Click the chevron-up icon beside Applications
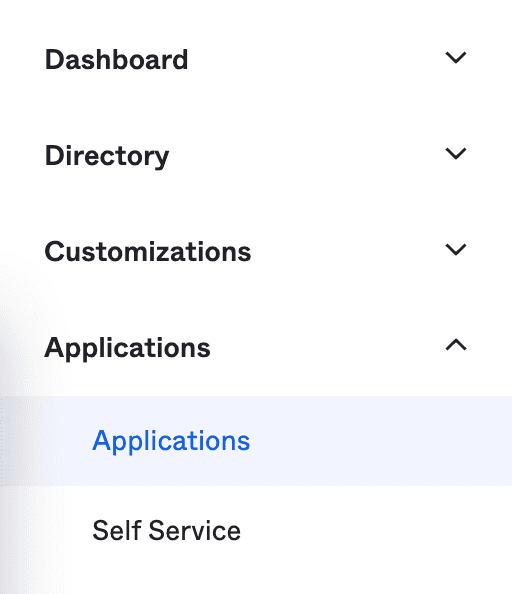The width and height of the screenshot is (512, 594). coord(456,345)
